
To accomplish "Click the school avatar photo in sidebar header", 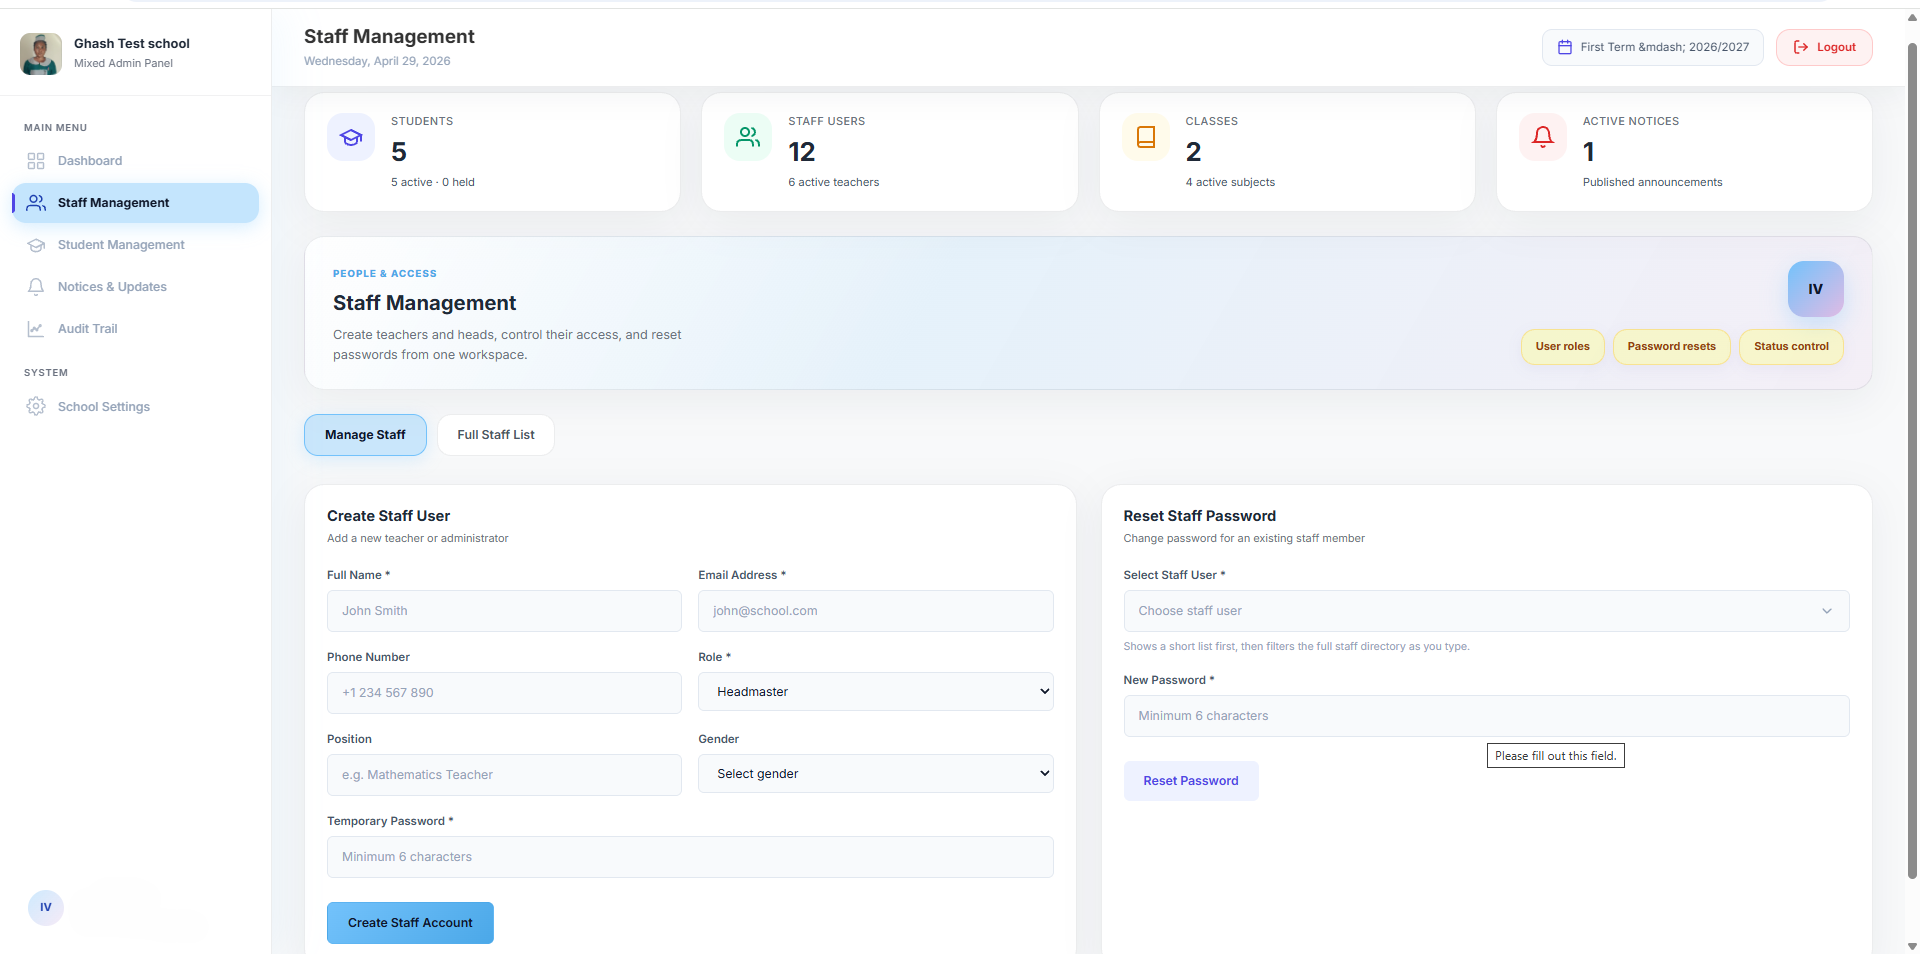I will (41, 54).
